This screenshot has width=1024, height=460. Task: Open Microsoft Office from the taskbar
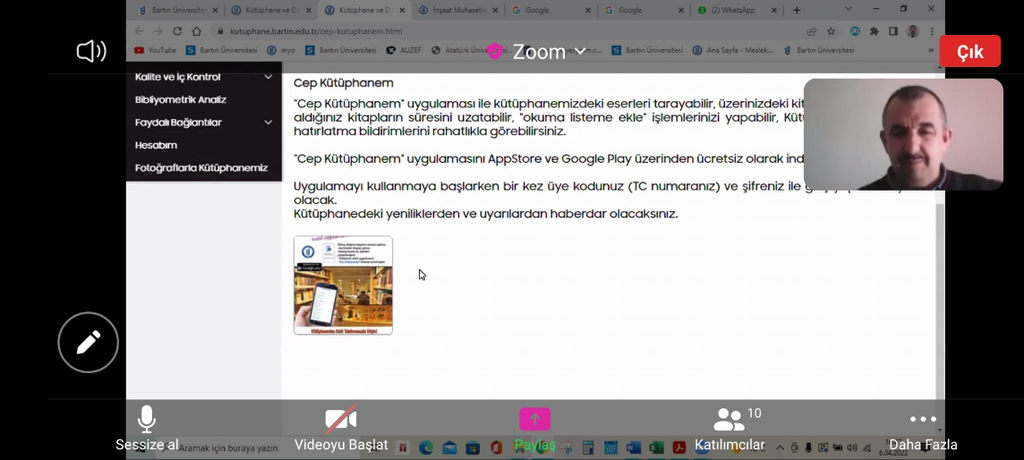pos(496,448)
